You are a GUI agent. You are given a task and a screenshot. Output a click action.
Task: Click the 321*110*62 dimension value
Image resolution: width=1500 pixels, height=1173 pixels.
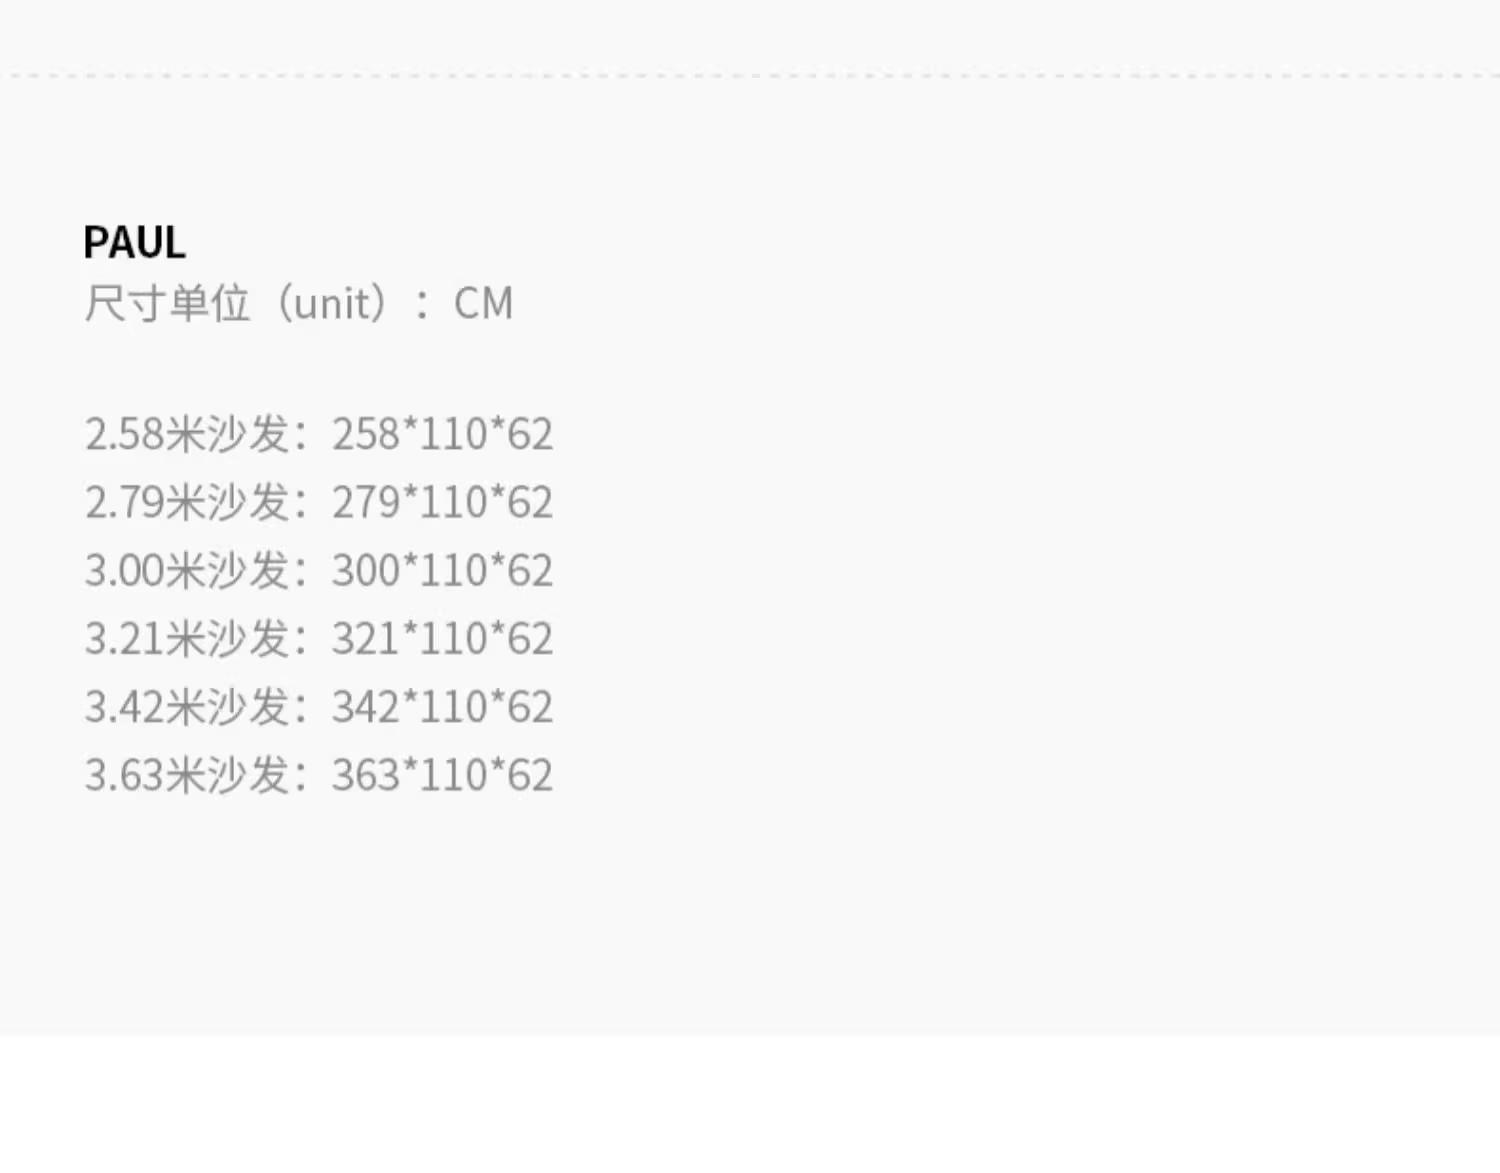(x=442, y=638)
